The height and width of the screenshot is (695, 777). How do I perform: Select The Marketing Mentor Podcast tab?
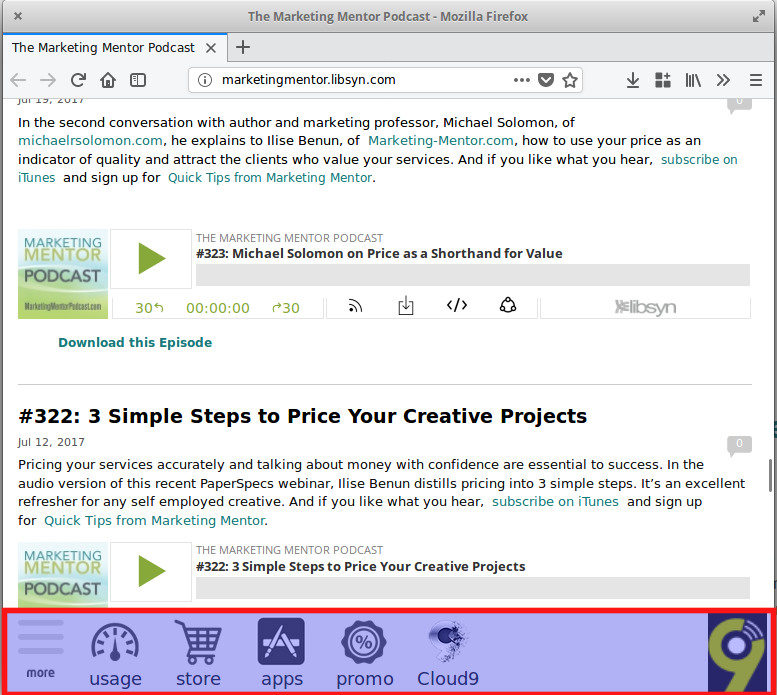click(x=104, y=47)
